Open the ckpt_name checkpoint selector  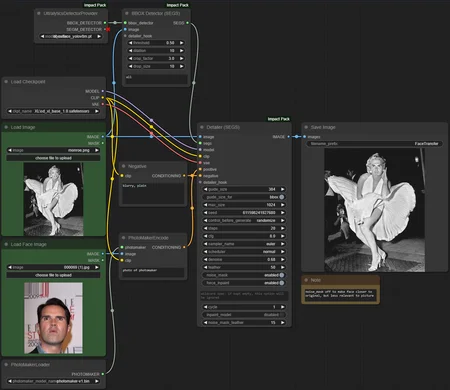tap(54, 111)
